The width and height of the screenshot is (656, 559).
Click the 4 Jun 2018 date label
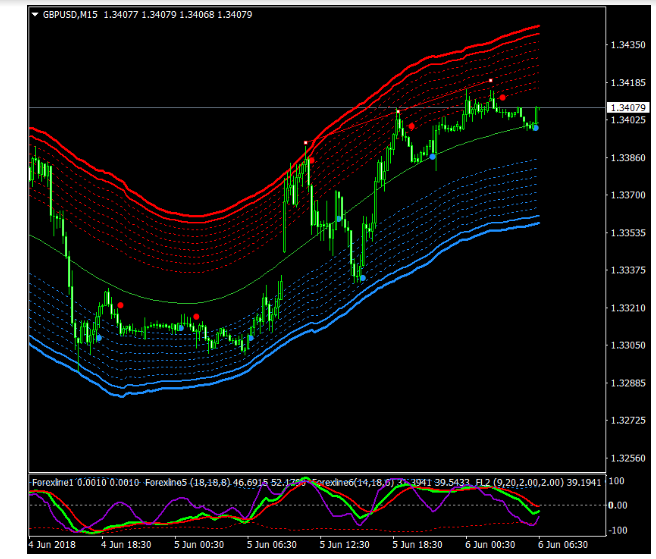click(52, 545)
